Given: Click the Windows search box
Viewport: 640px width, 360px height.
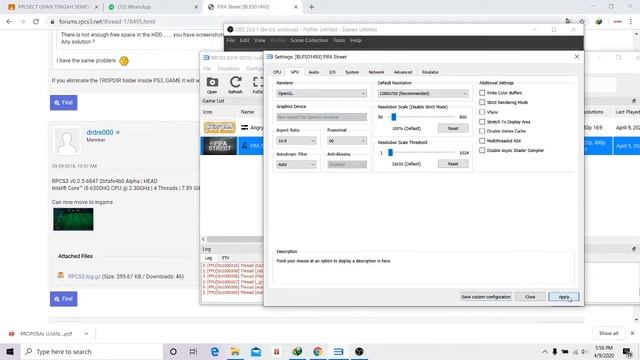Looking at the screenshot, I should coord(91,351).
